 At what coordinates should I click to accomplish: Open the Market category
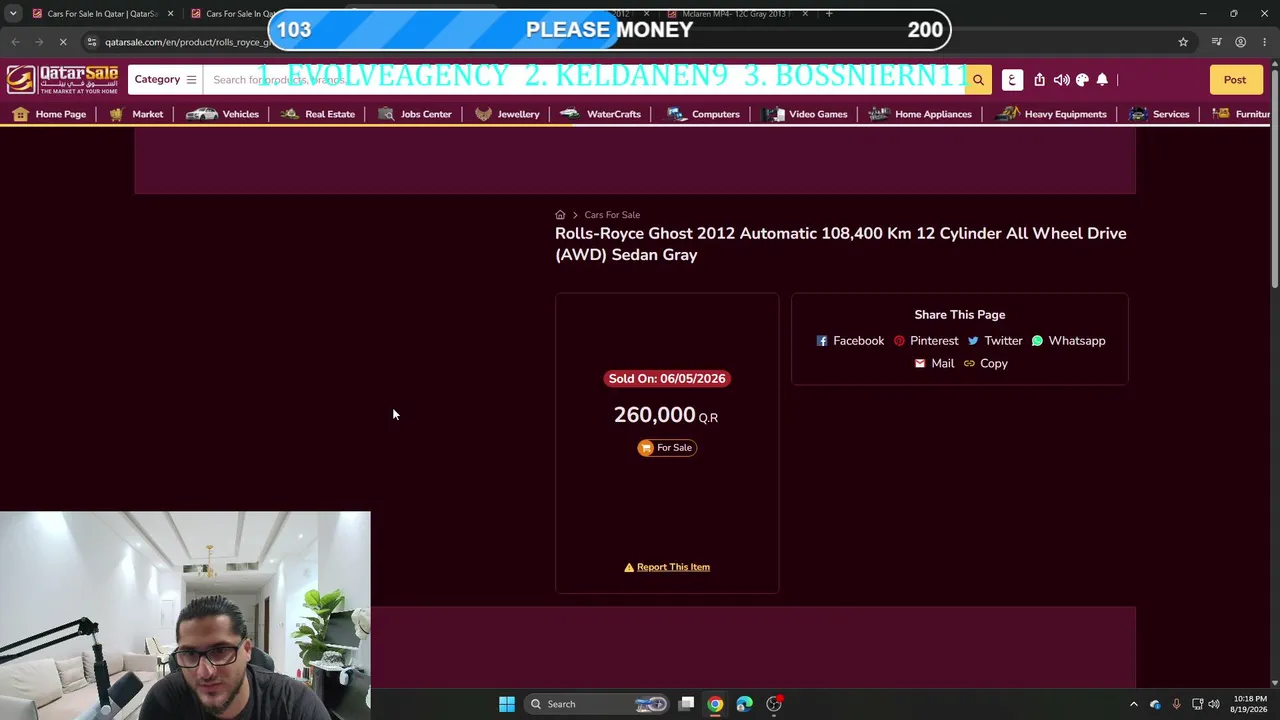pyautogui.click(x=136, y=114)
